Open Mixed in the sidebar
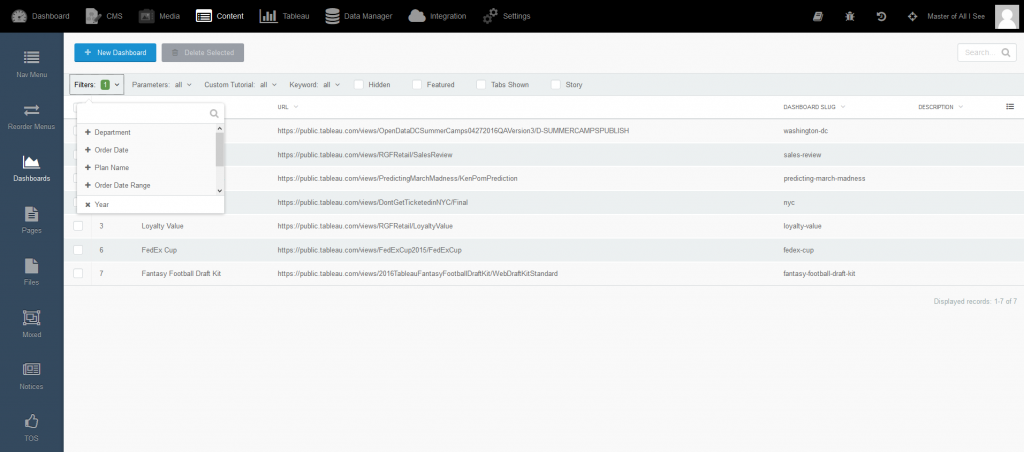The width and height of the screenshot is (1024, 452). click(32, 325)
